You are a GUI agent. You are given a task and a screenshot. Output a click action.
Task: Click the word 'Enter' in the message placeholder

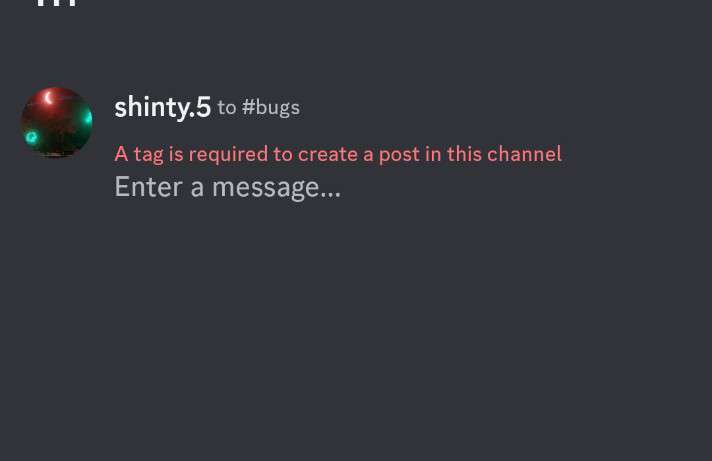148,187
